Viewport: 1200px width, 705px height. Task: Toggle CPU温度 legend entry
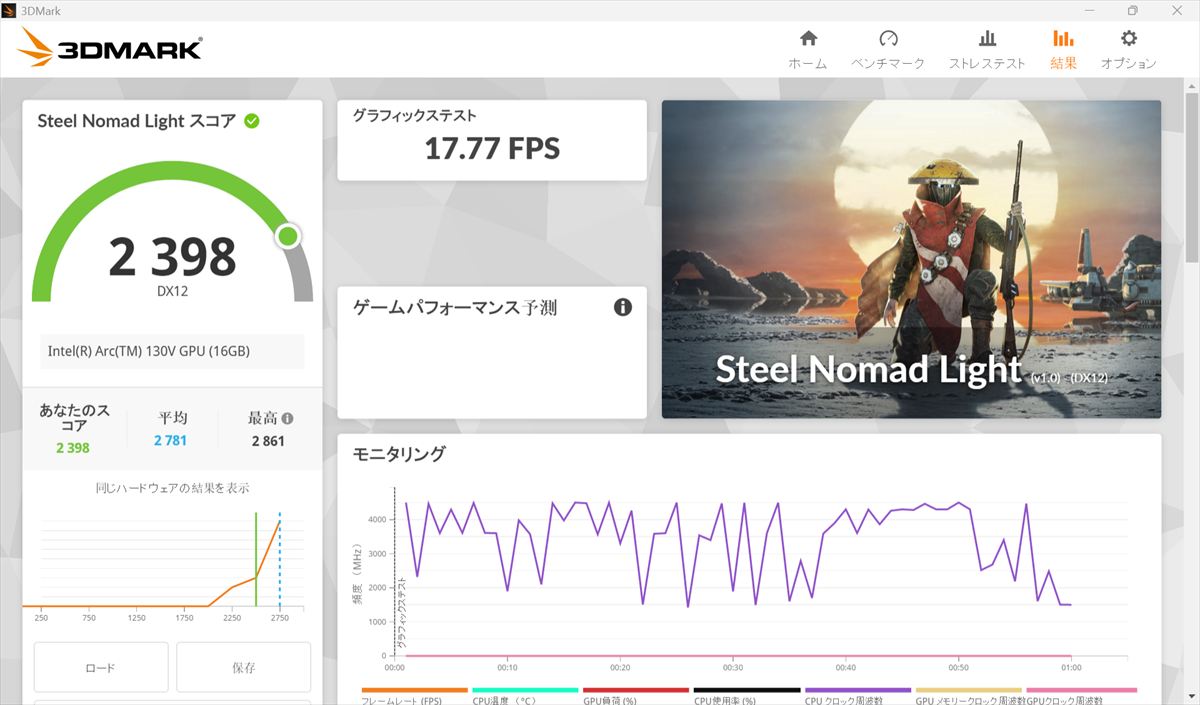525,696
